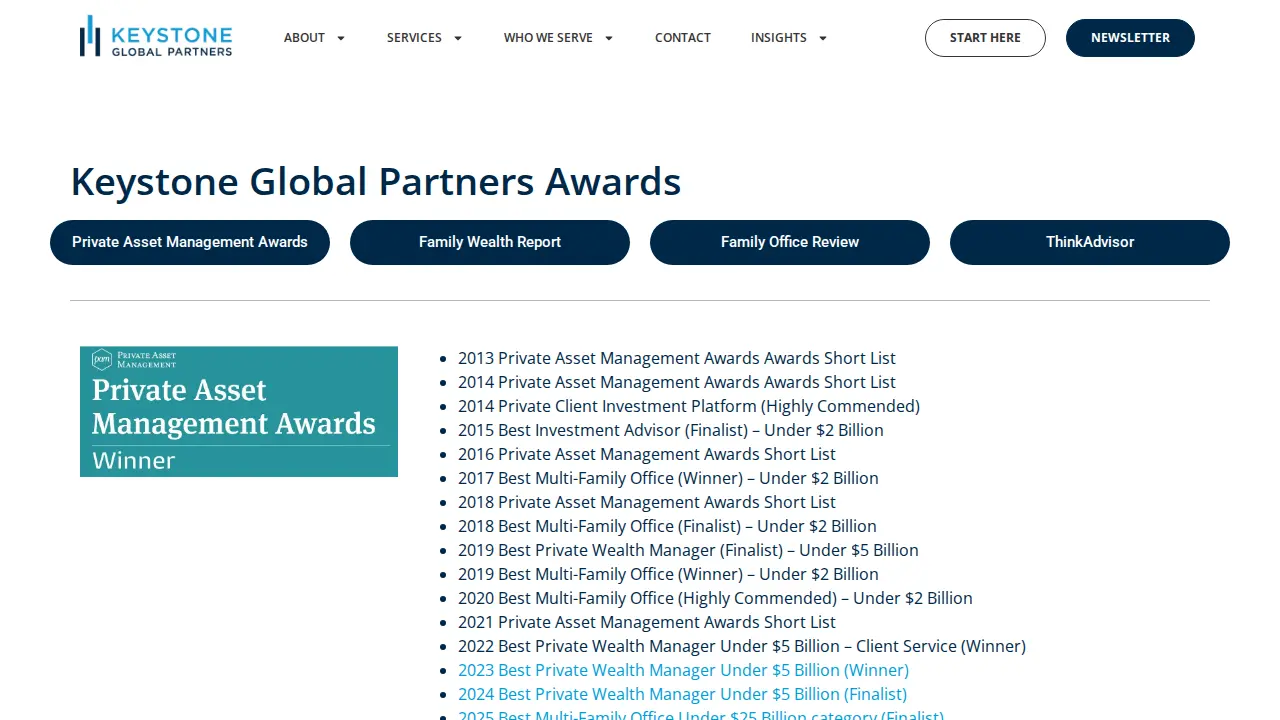Viewport: 1280px width, 720px height.
Task: Click the 2022 Best Private Wealth Manager entry
Action: [x=742, y=646]
